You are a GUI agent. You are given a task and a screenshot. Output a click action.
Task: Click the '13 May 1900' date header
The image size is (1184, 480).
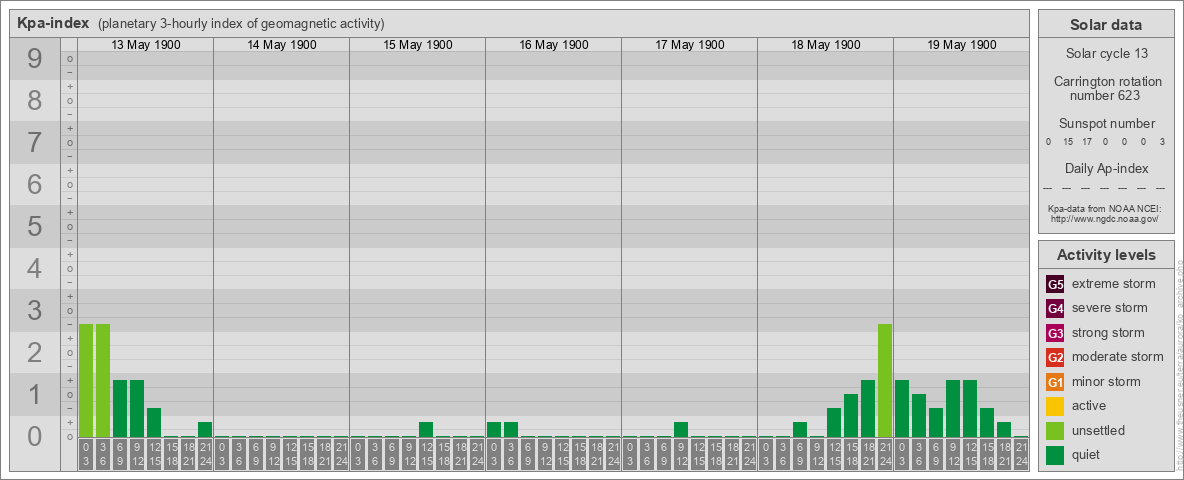[x=146, y=45]
